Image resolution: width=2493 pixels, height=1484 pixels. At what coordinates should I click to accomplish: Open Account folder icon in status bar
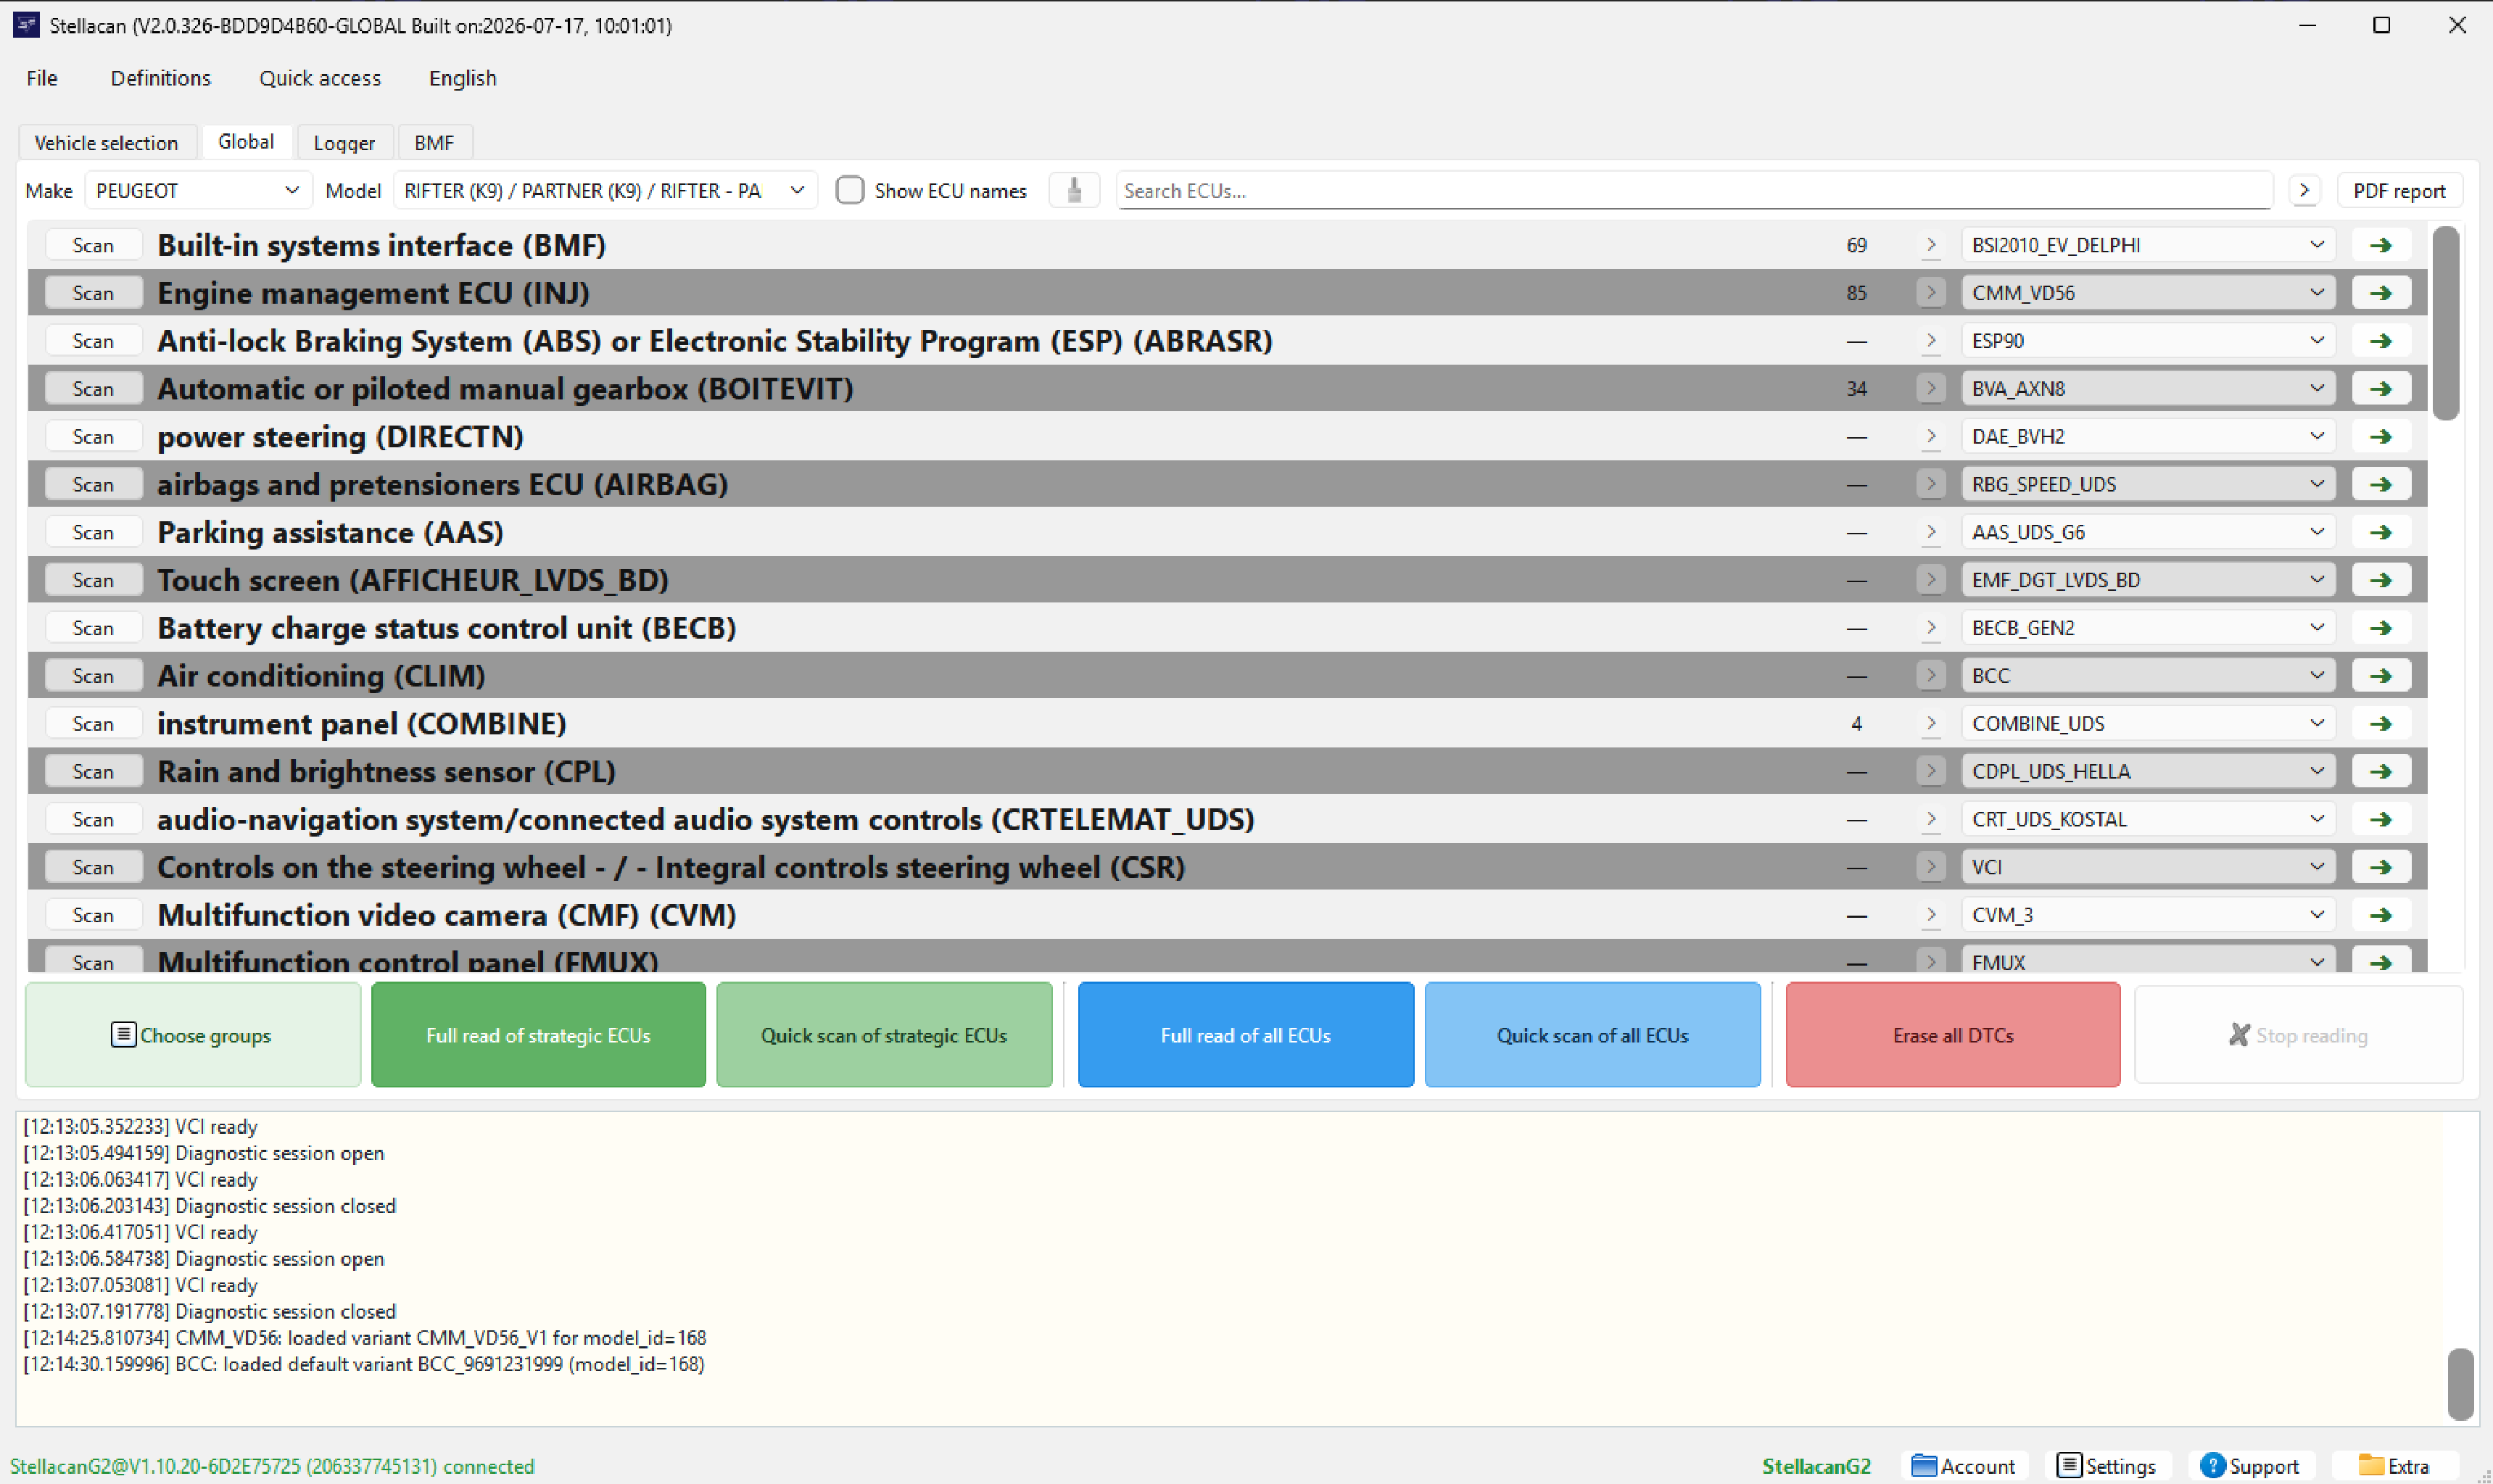pyautogui.click(x=1966, y=1466)
